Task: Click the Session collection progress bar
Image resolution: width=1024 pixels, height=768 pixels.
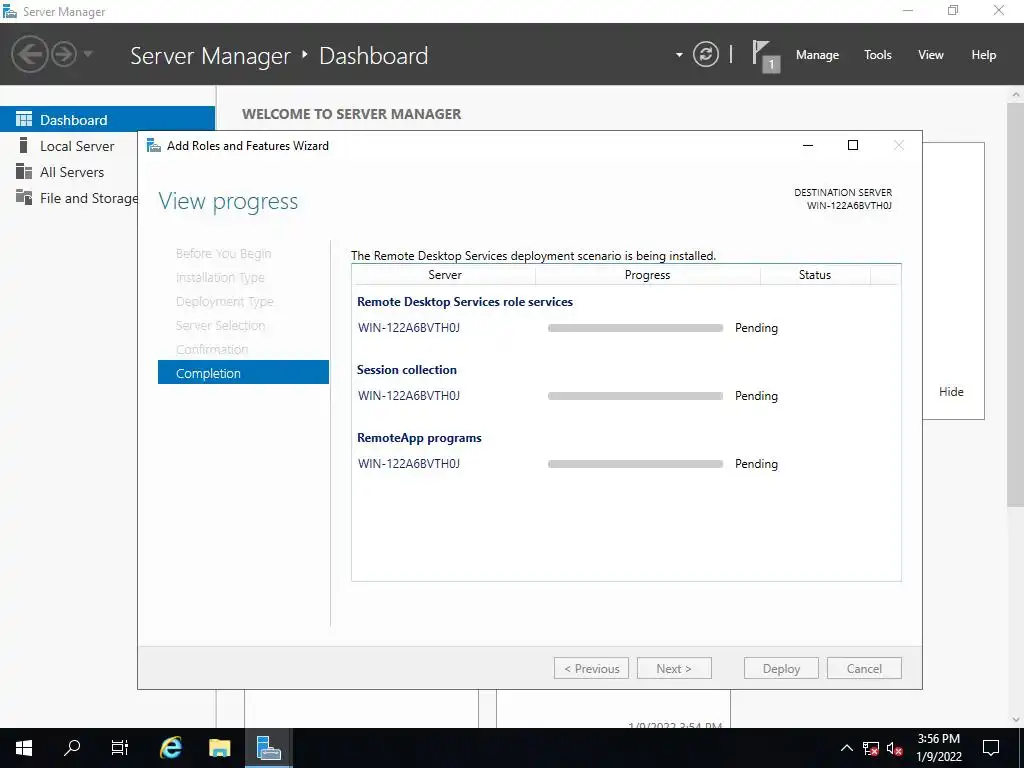Action: click(635, 396)
